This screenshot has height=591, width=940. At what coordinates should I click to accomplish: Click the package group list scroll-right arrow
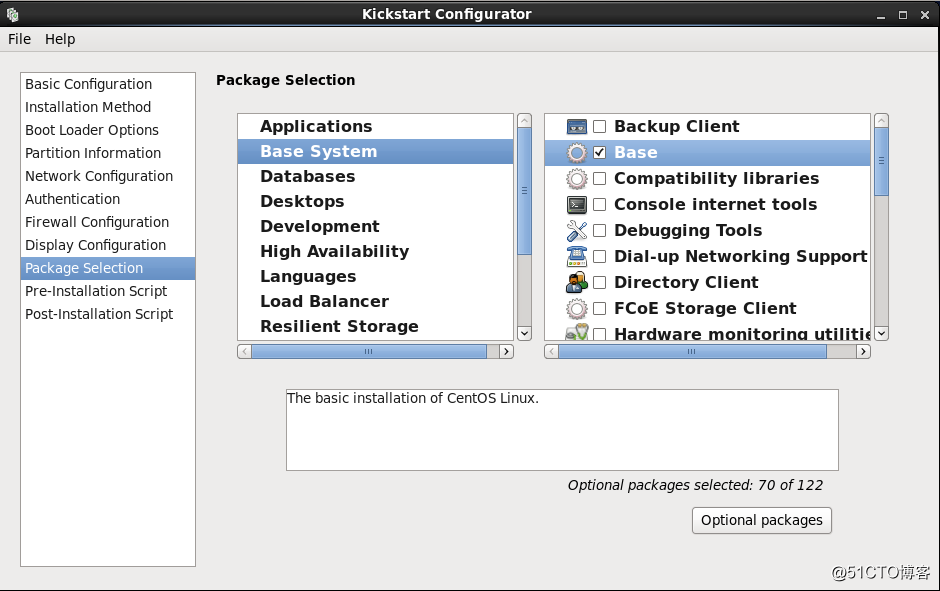[x=863, y=352]
